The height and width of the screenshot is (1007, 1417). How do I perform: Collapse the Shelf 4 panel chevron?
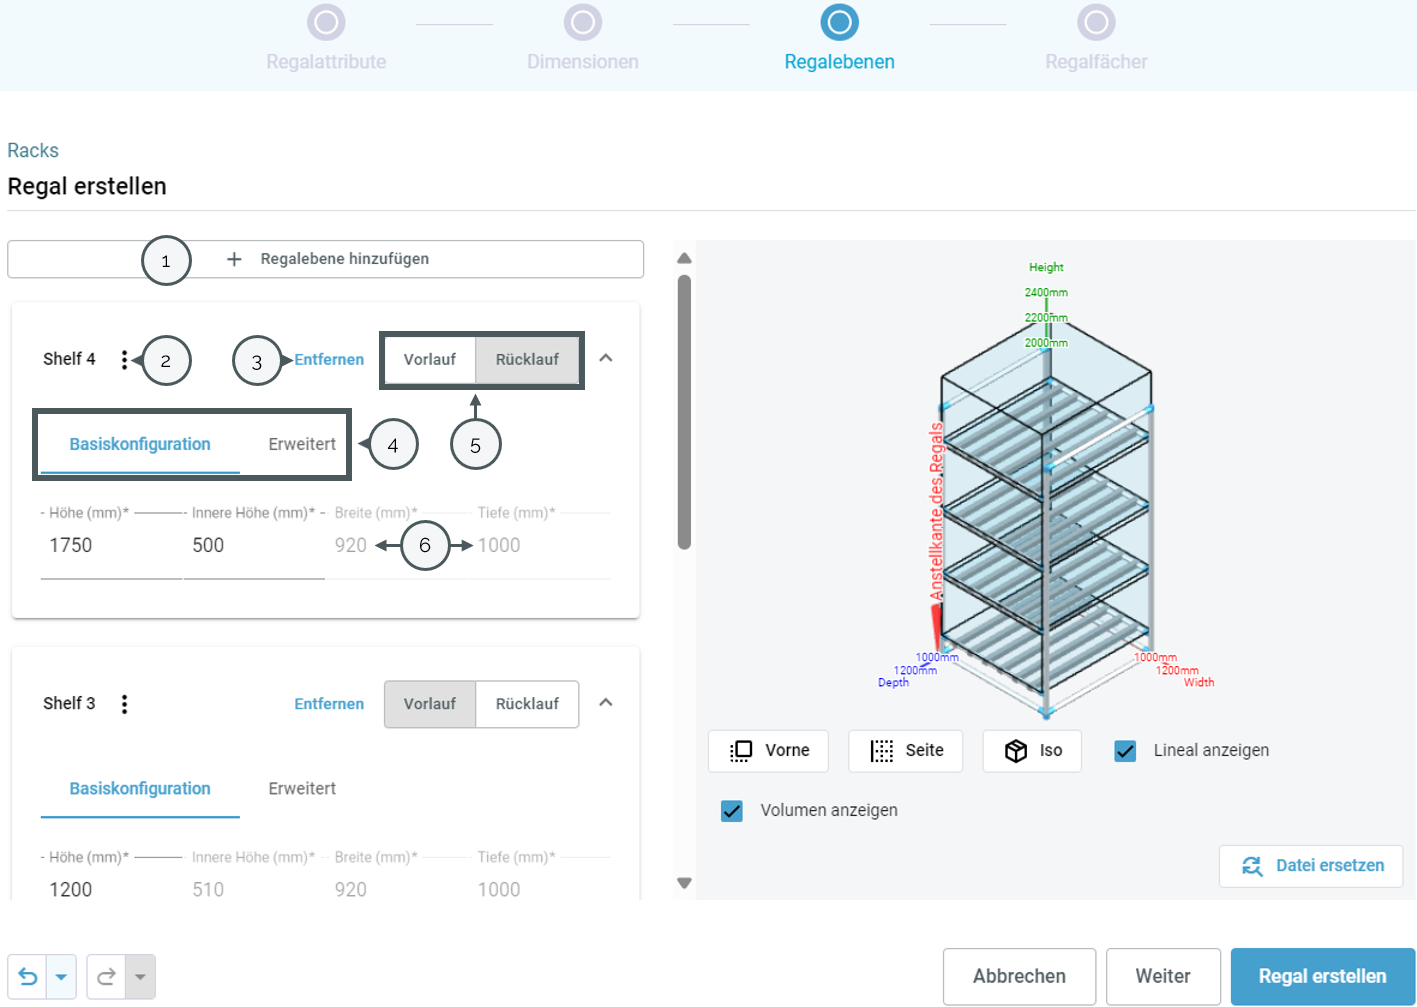click(x=606, y=358)
